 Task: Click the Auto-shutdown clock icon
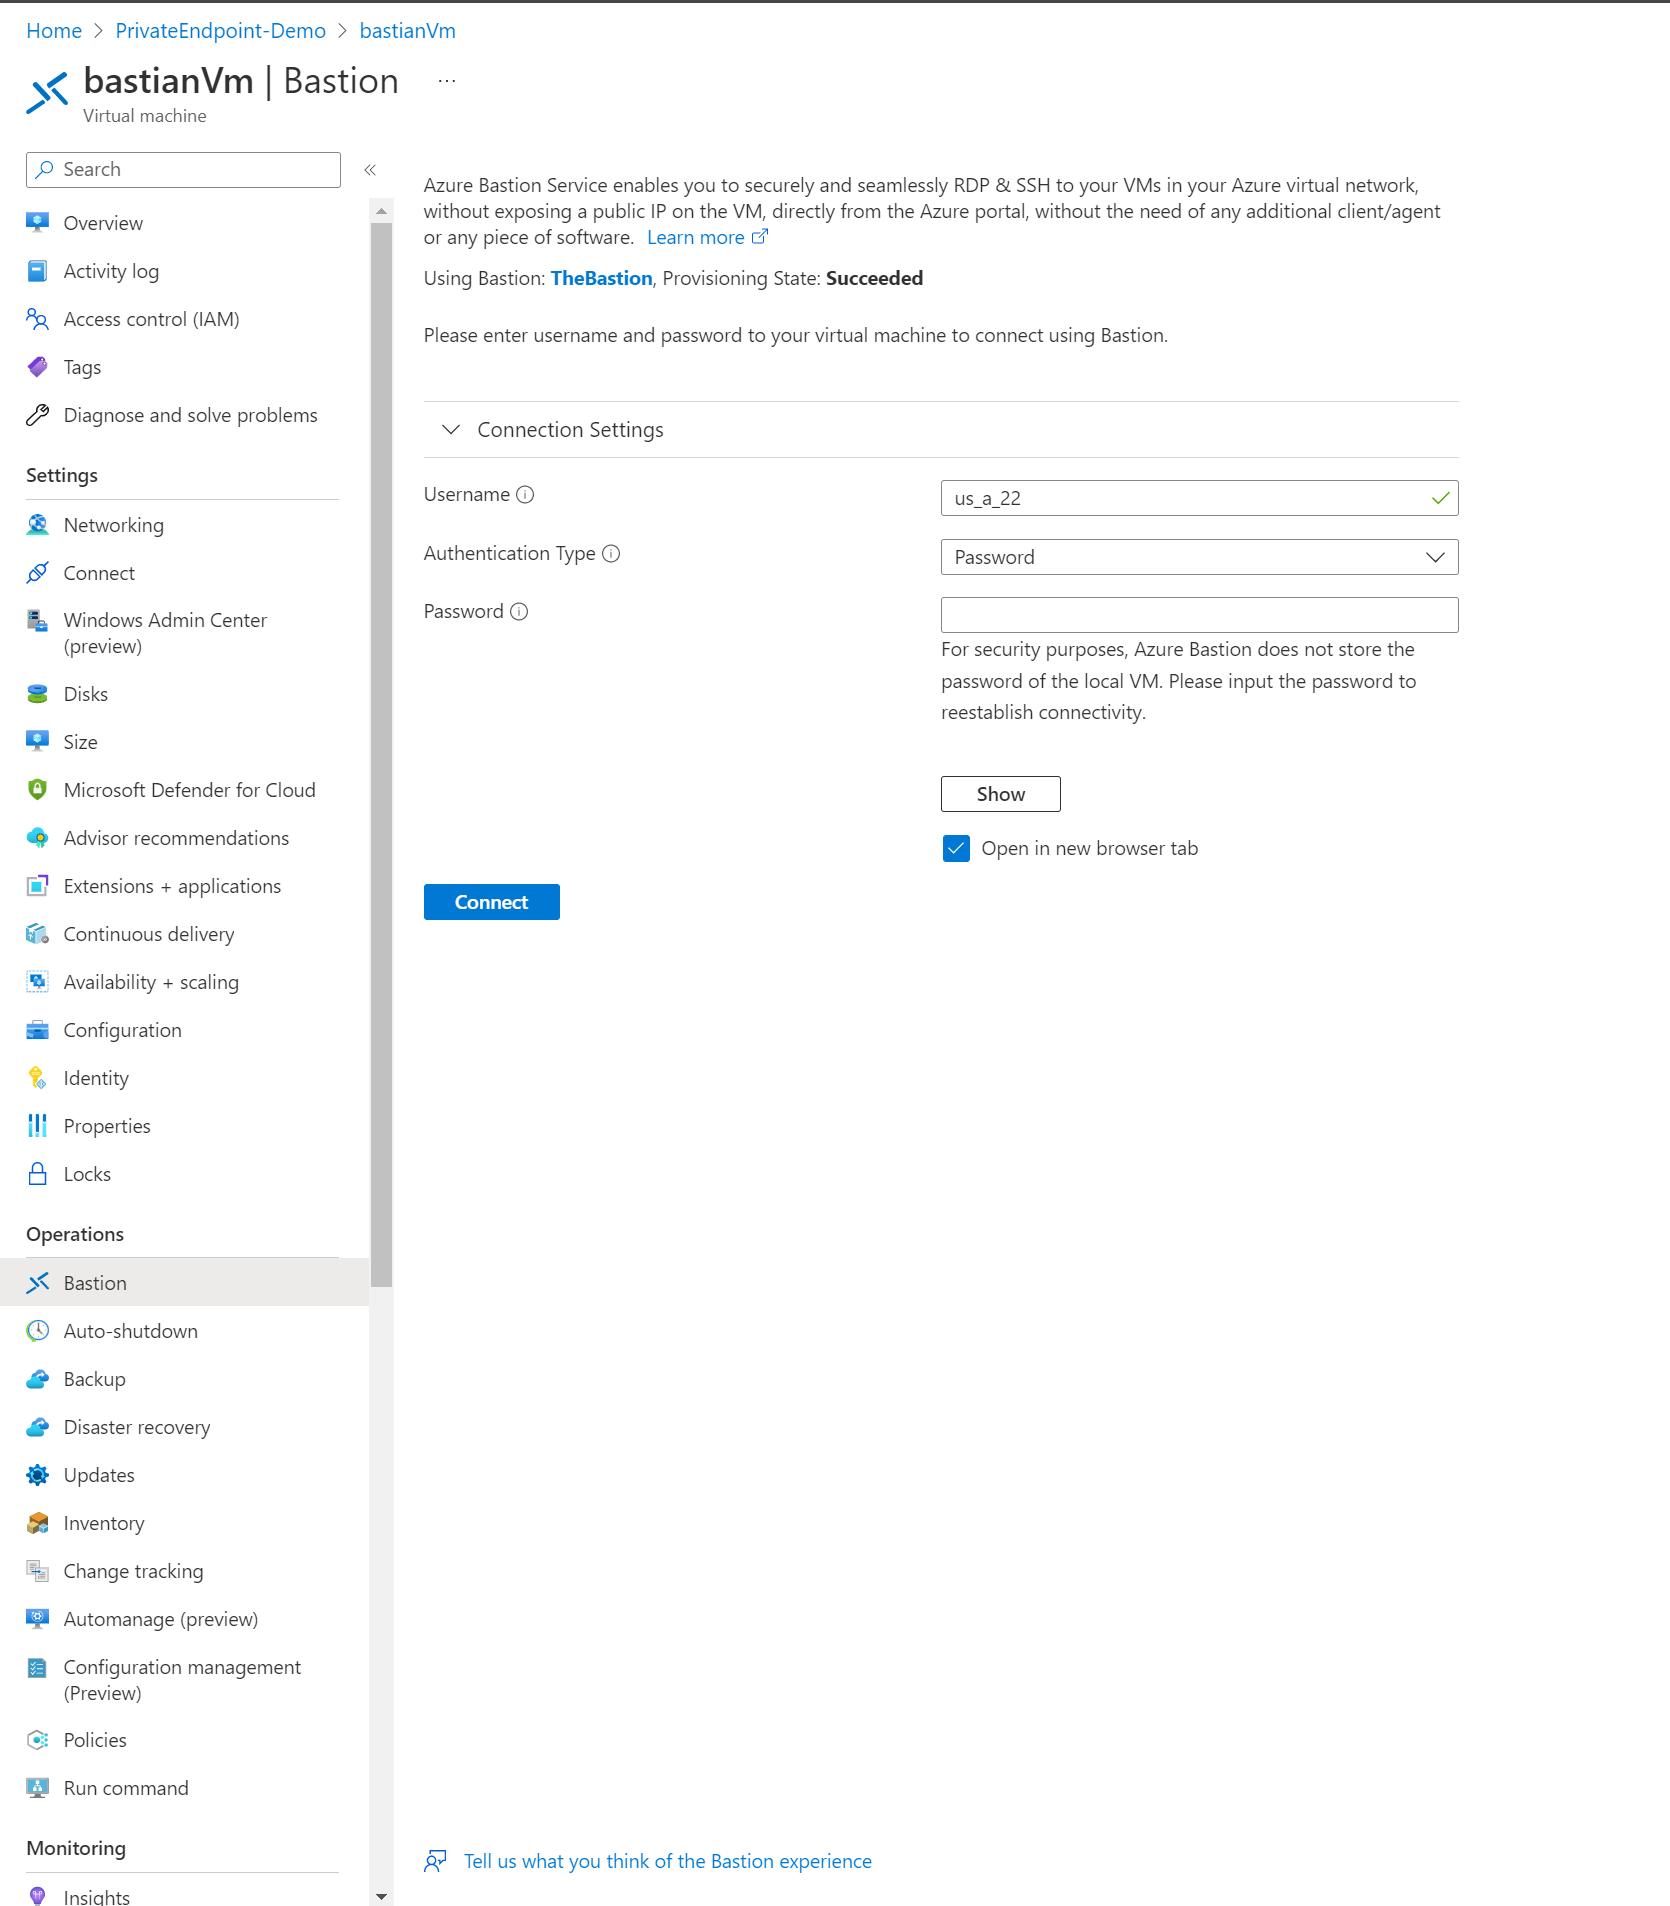tap(38, 1331)
